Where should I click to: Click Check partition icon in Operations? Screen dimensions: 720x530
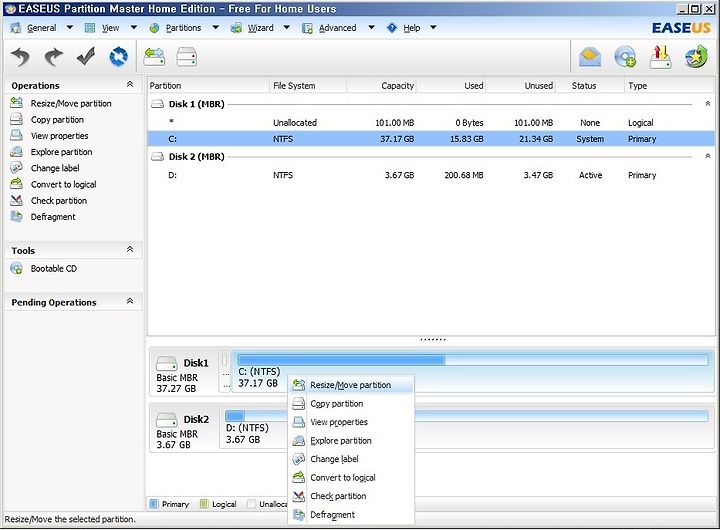point(17,200)
